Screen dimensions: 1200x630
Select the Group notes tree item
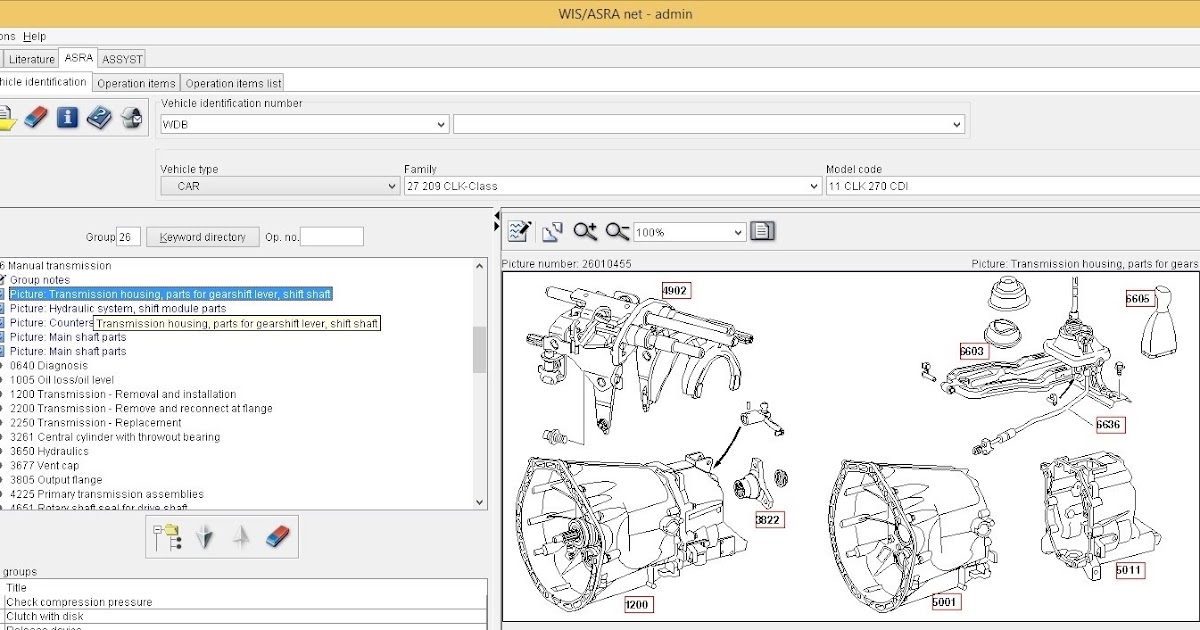[40, 280]
